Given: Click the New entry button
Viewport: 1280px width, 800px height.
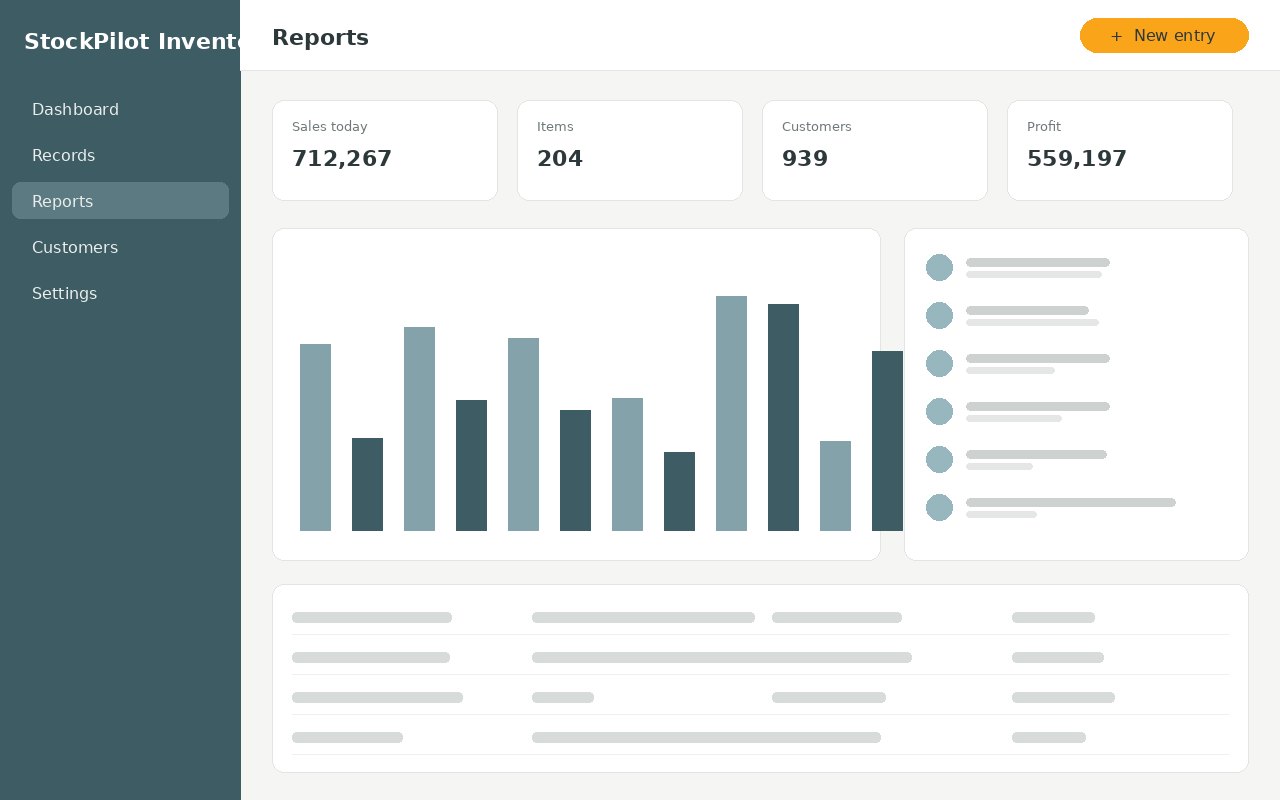Looking at the screenshot, I should pos(1164,36).
